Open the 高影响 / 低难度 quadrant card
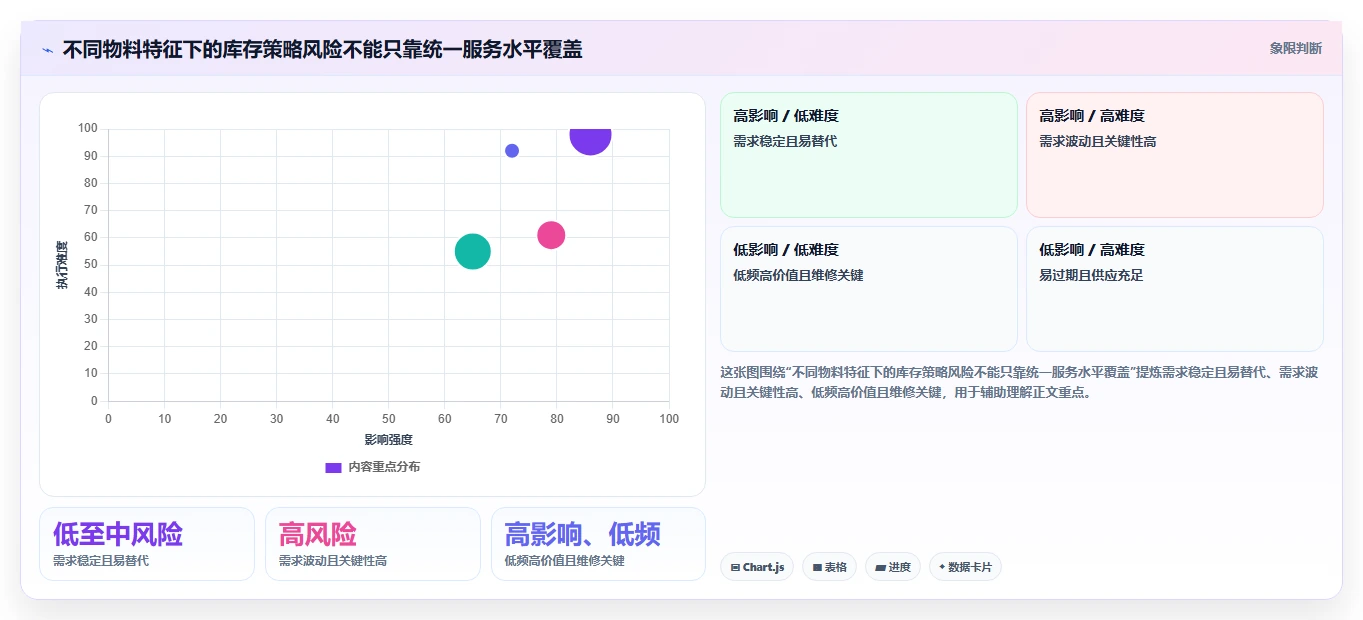 (x=868, y=154)
